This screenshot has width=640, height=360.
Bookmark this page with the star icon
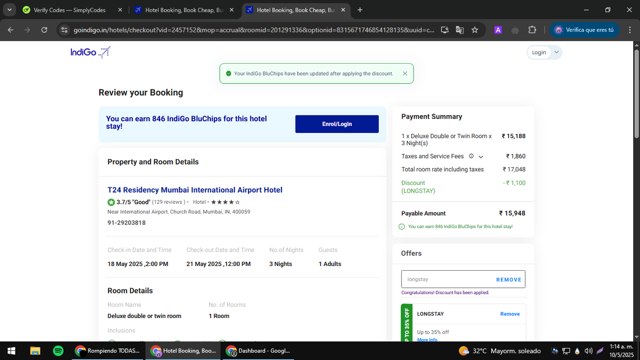(x=475, y=30)
